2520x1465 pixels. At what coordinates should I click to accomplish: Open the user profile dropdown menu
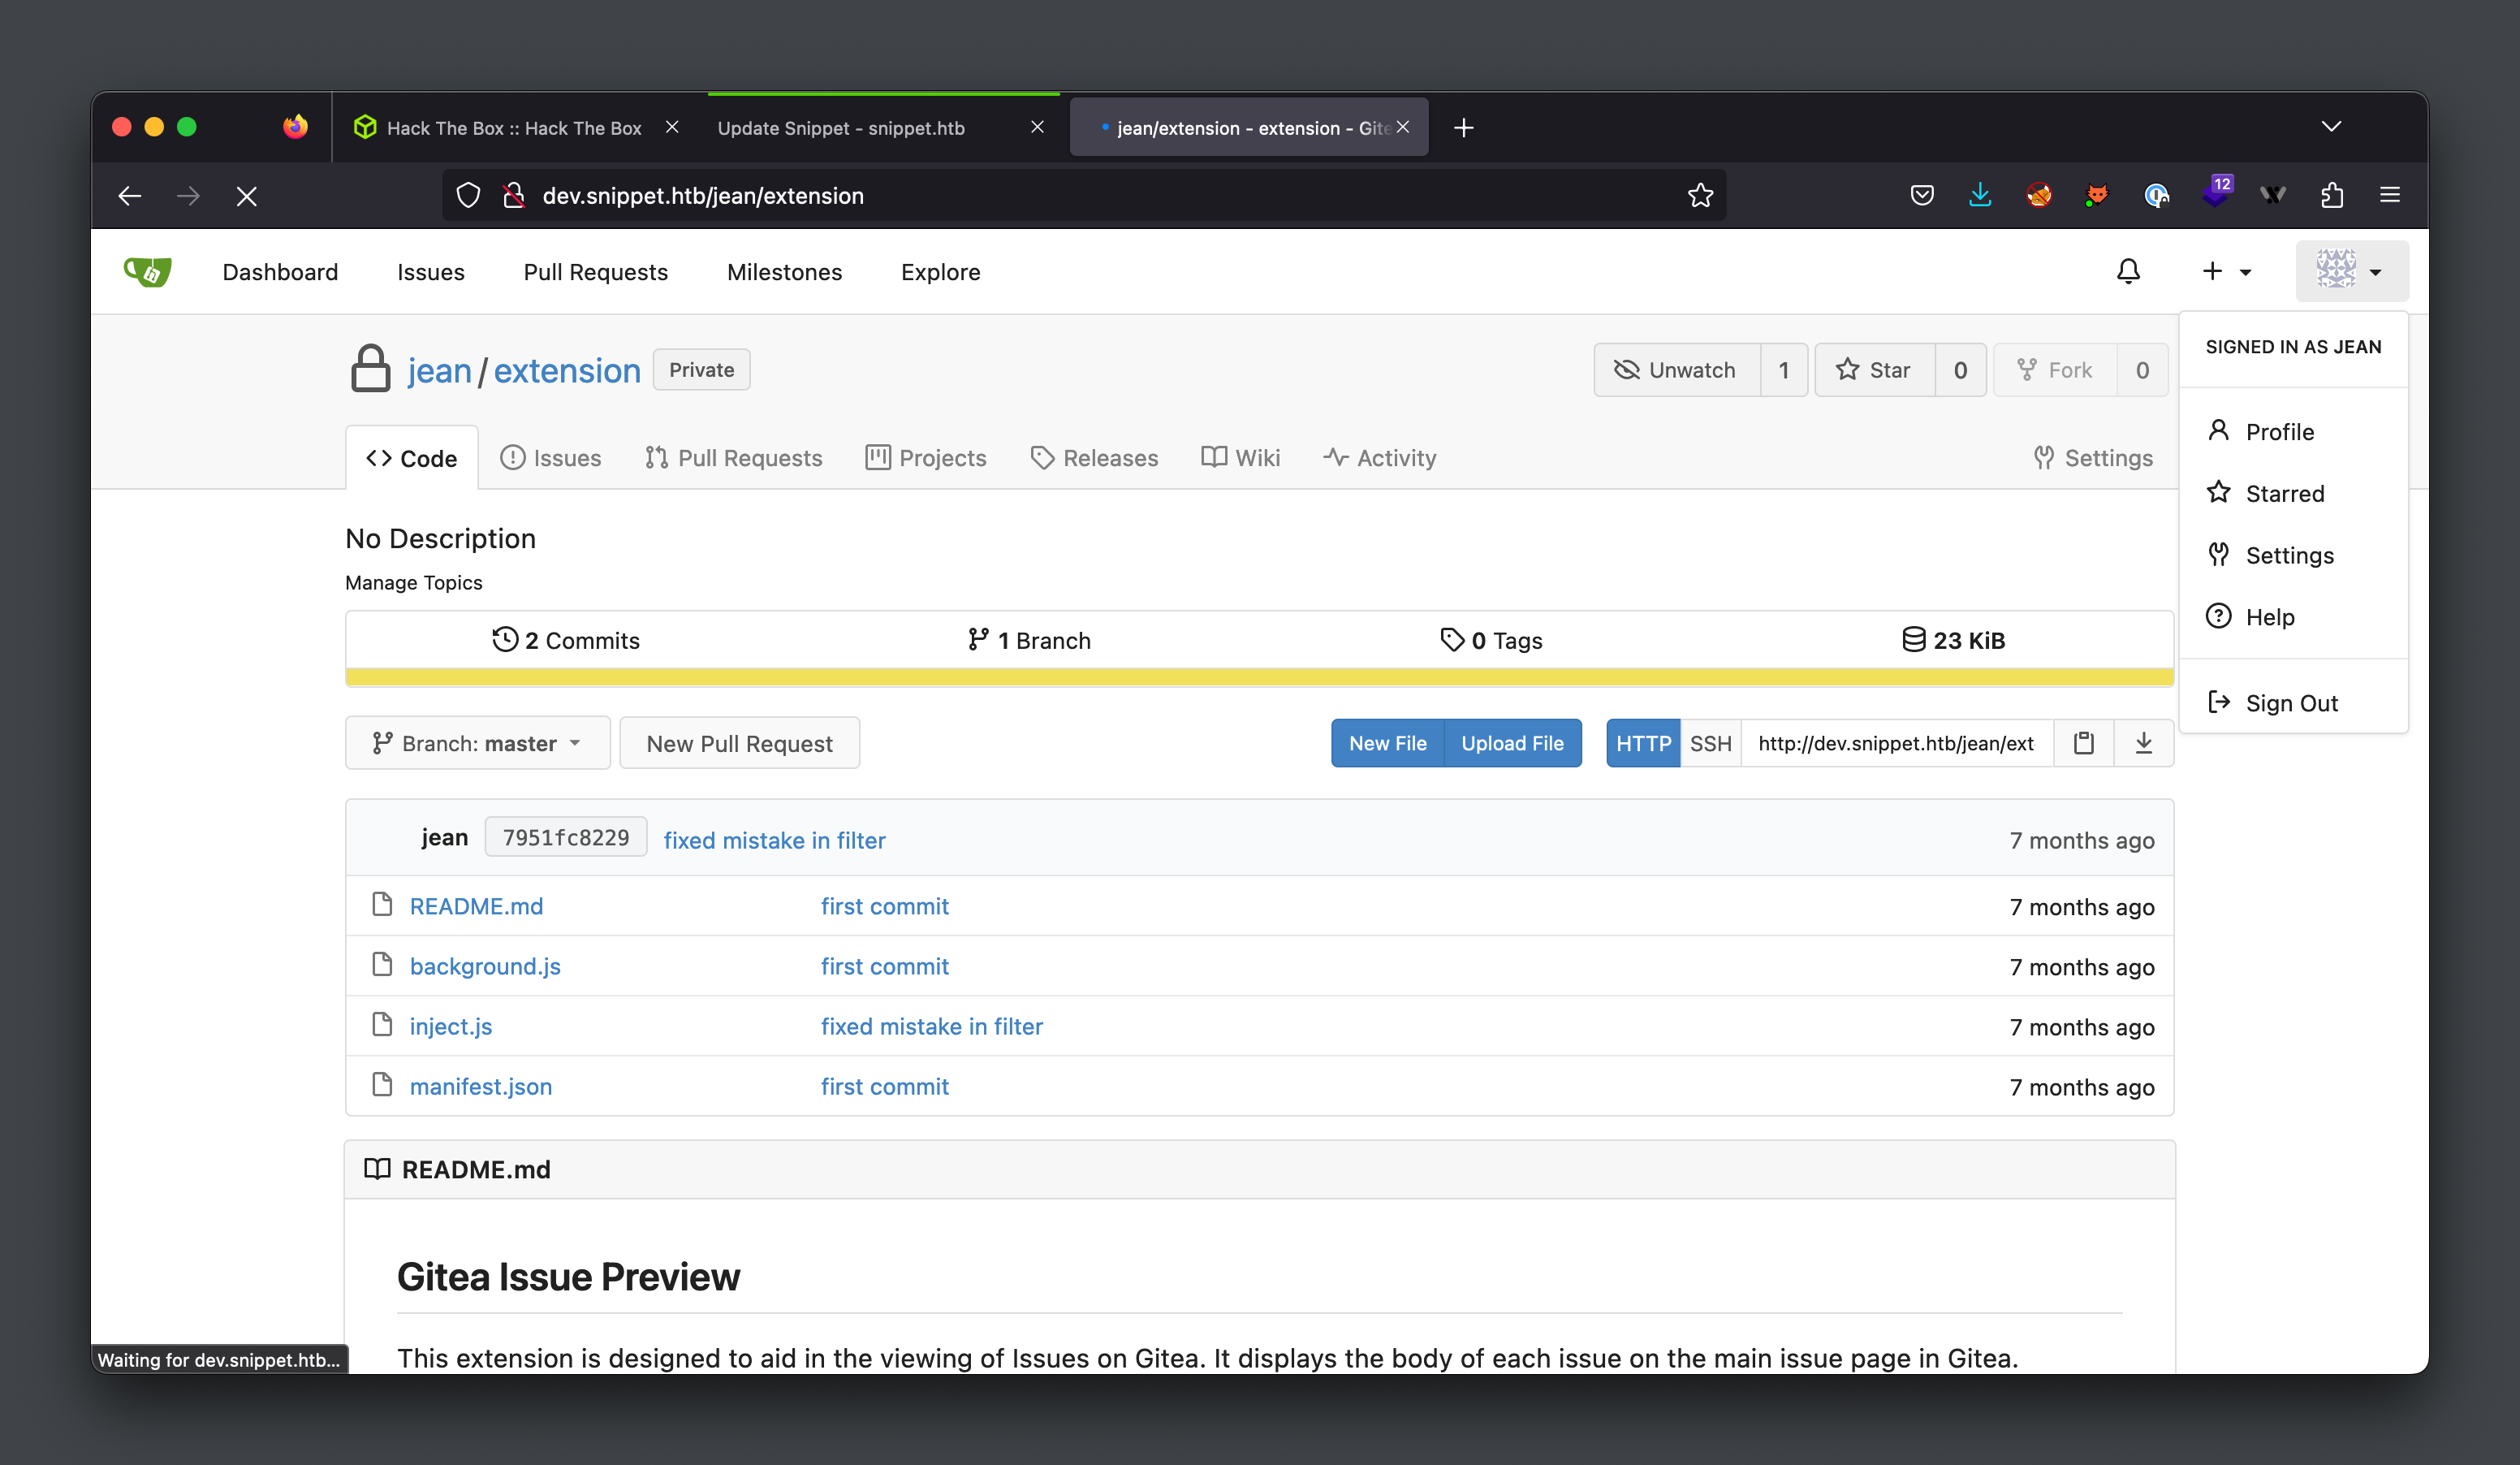pos(2351,270)
